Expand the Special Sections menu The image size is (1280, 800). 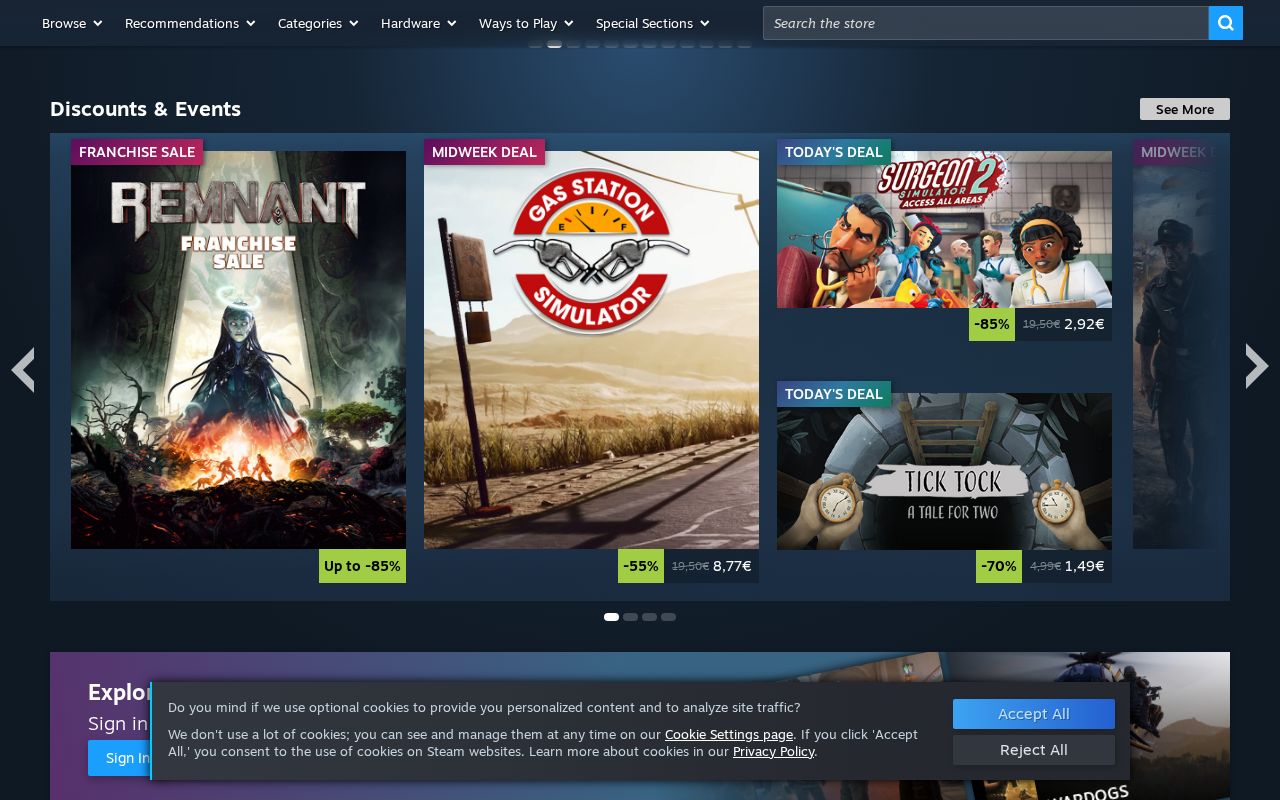652,23
